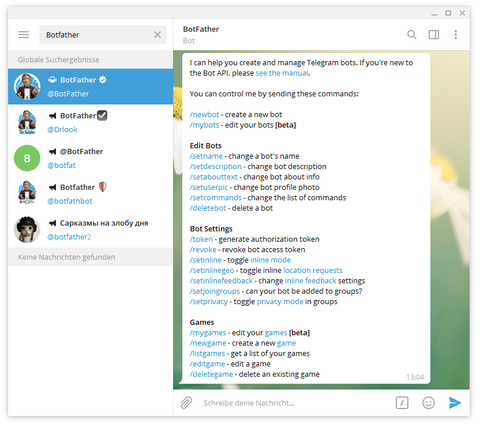Click the /token command

pyautogui.click(x=201, y=239)
